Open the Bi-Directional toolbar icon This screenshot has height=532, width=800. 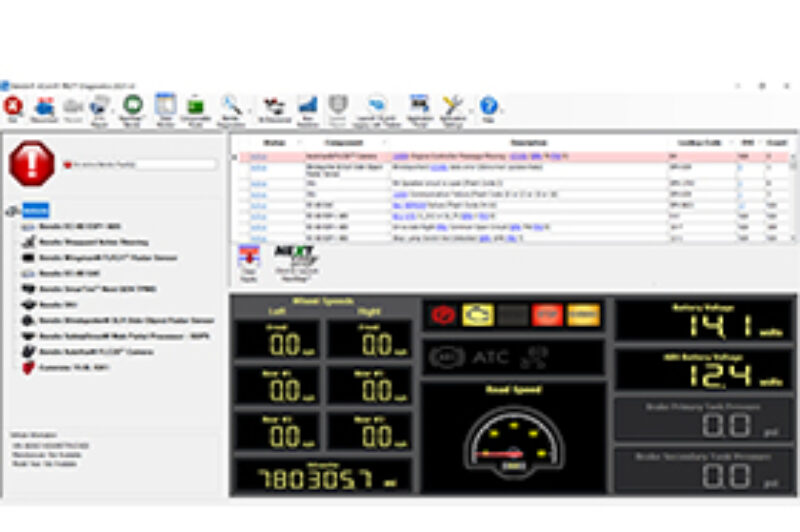[274, 106]
